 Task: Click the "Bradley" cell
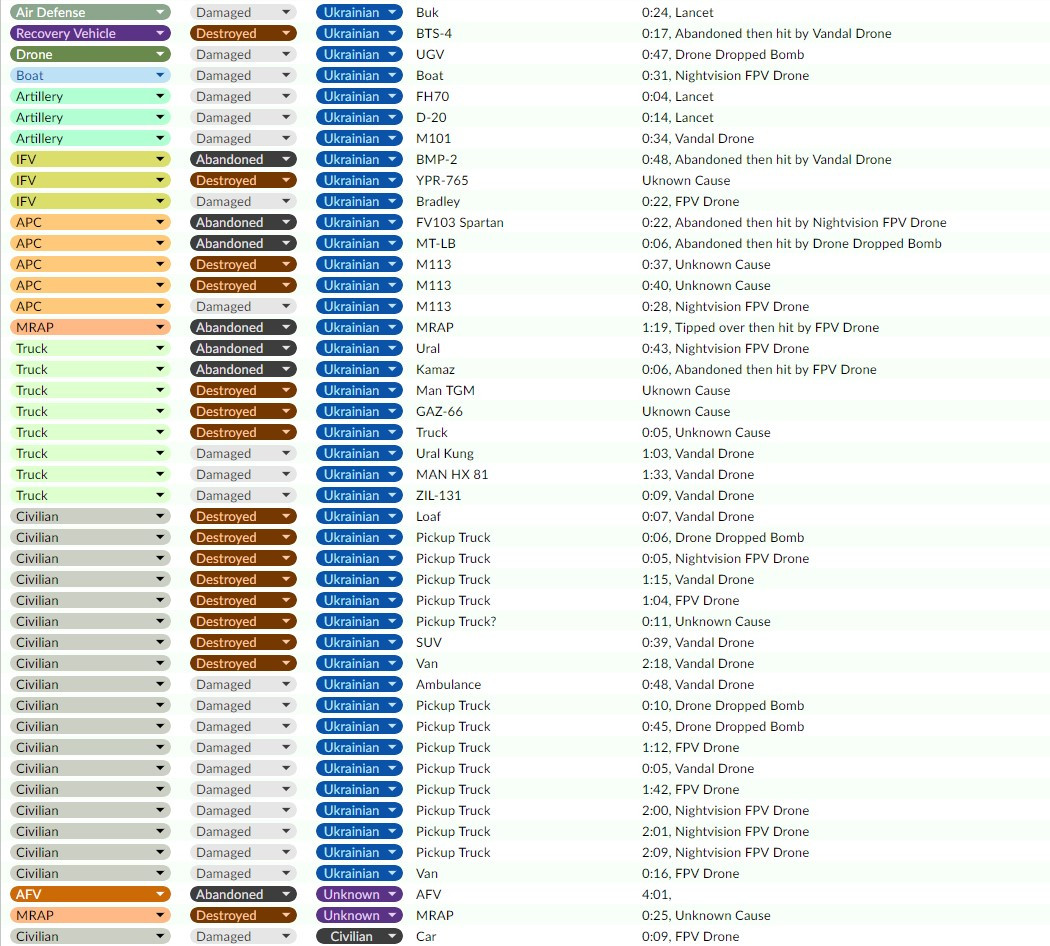438,202
